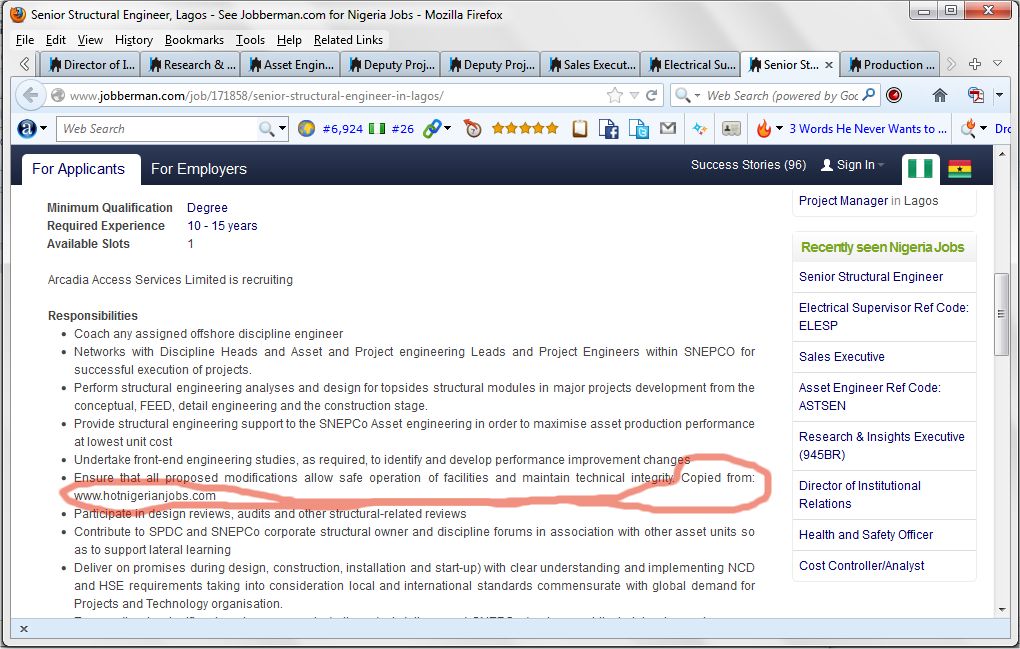
Task: Click the sites linking in chain icon
Action: [x=431, y=129]
